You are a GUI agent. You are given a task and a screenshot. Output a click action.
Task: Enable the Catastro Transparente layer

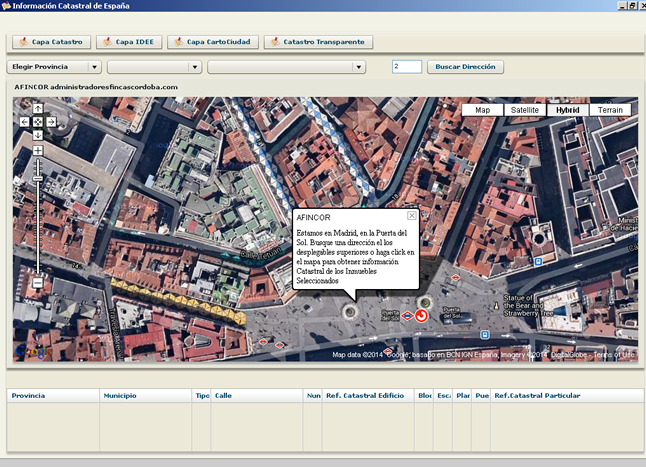(318, 42)
